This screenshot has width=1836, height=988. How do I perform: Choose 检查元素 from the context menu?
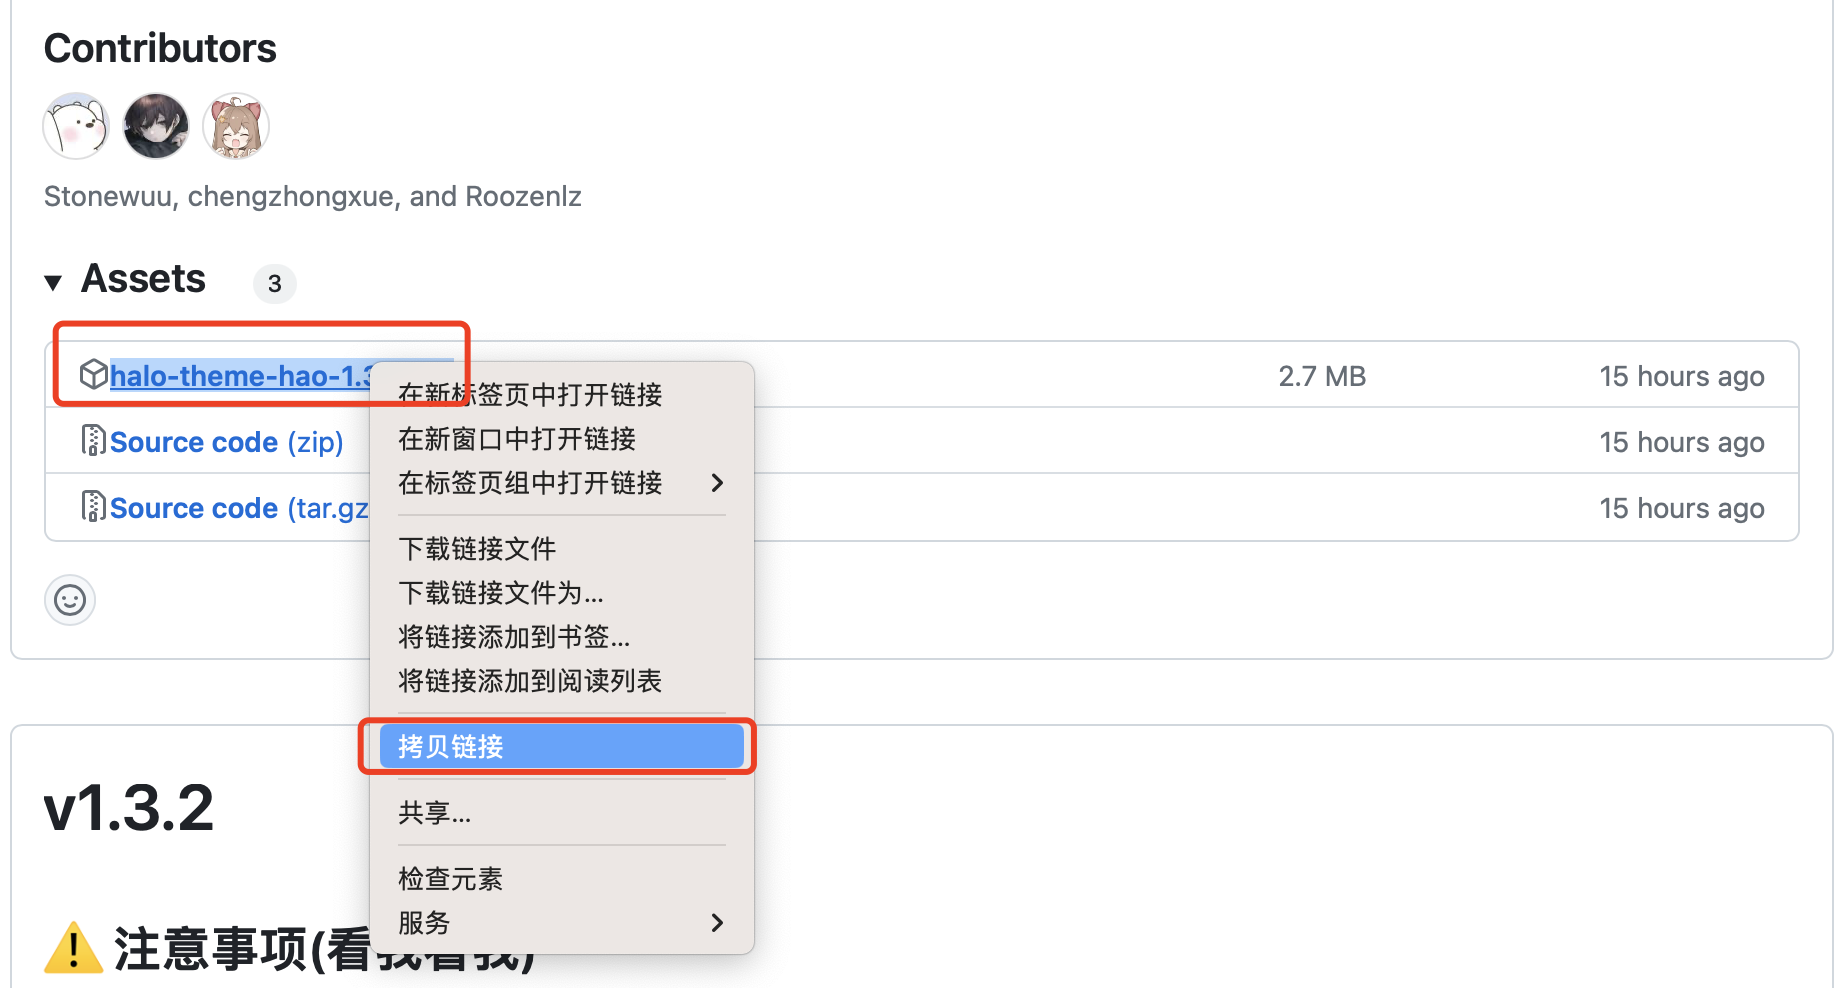click(450, 879)
